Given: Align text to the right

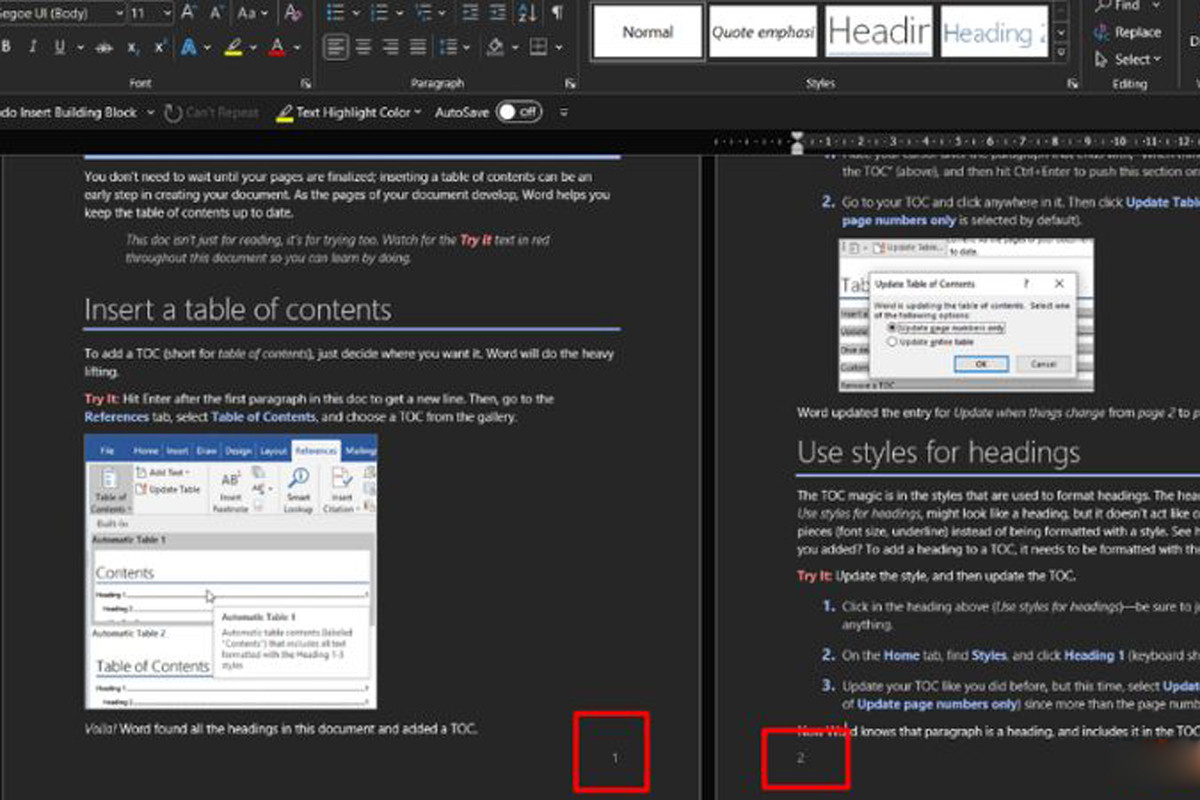Looking at the screenshot, I should pyautogui.click(x=391, y=47).
